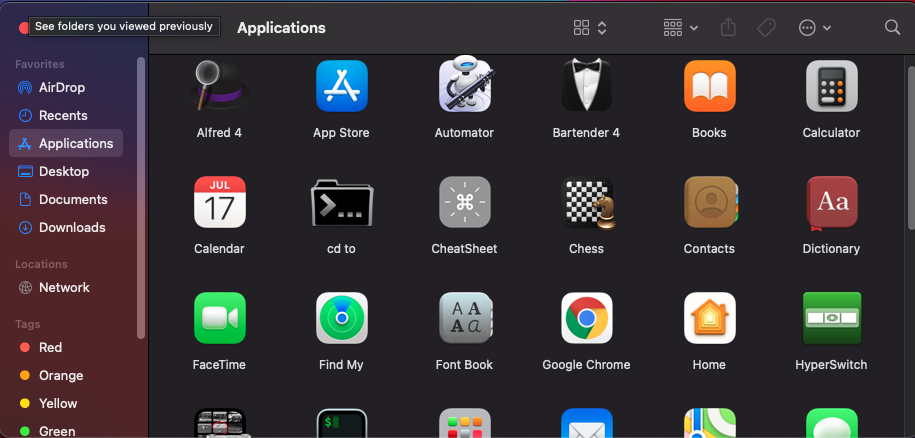This screenshot has width=915, height=438.
Task: Click the CheatSheet command-key icon
Action: (465, 202)
